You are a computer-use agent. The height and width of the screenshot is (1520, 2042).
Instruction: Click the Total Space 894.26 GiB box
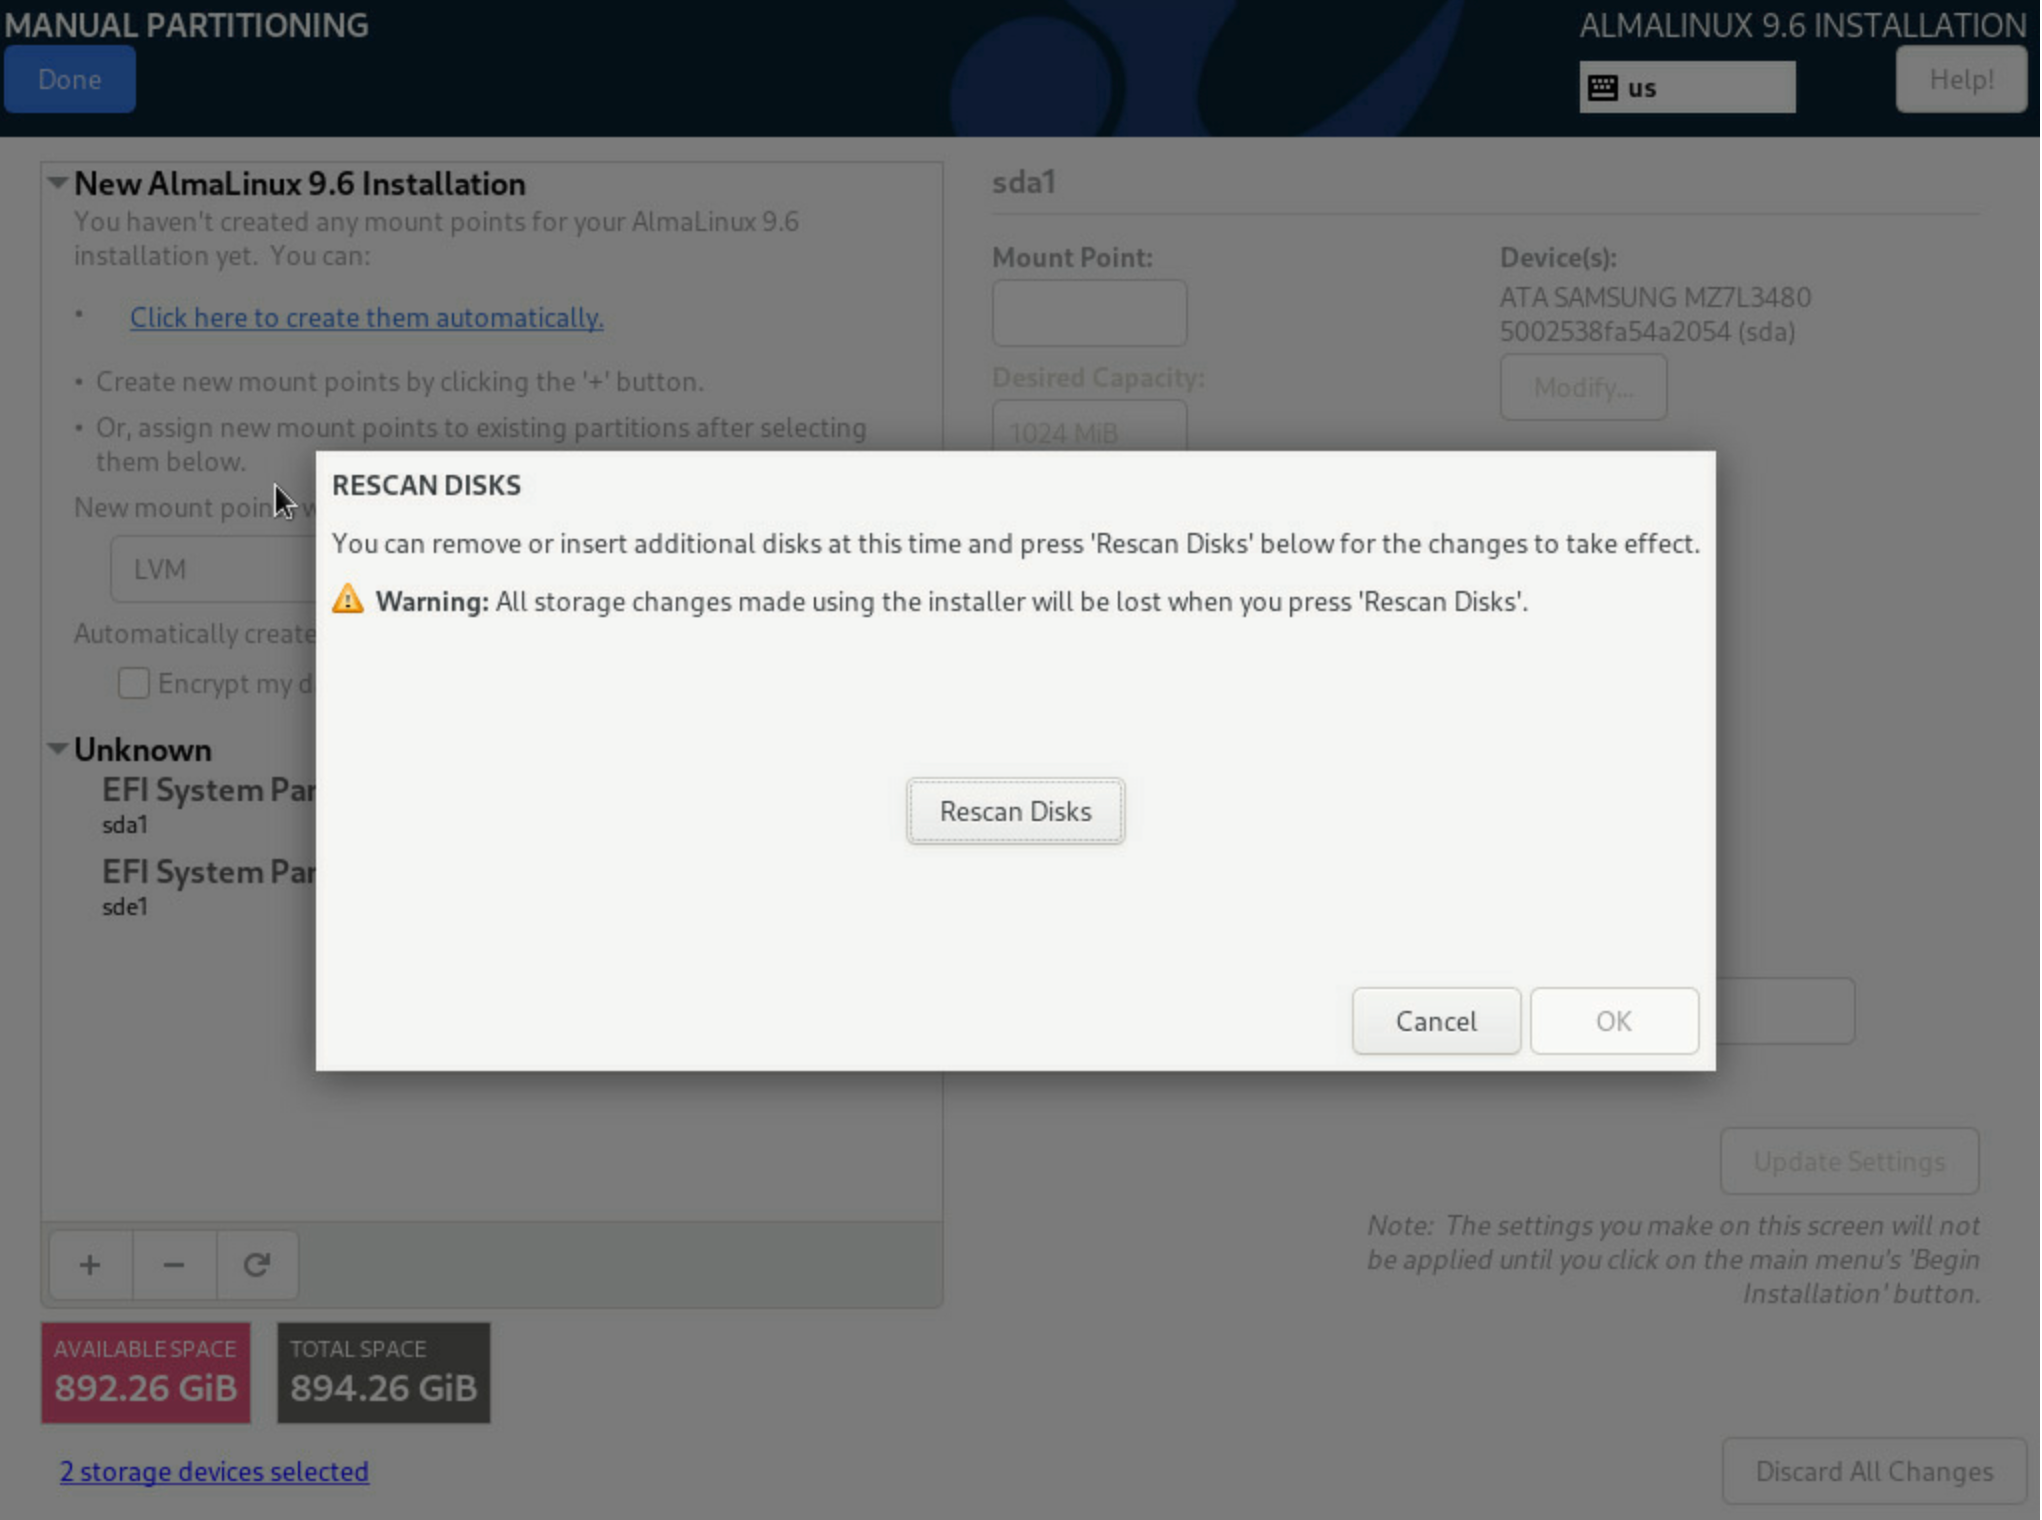click(x=384, y=1373)
